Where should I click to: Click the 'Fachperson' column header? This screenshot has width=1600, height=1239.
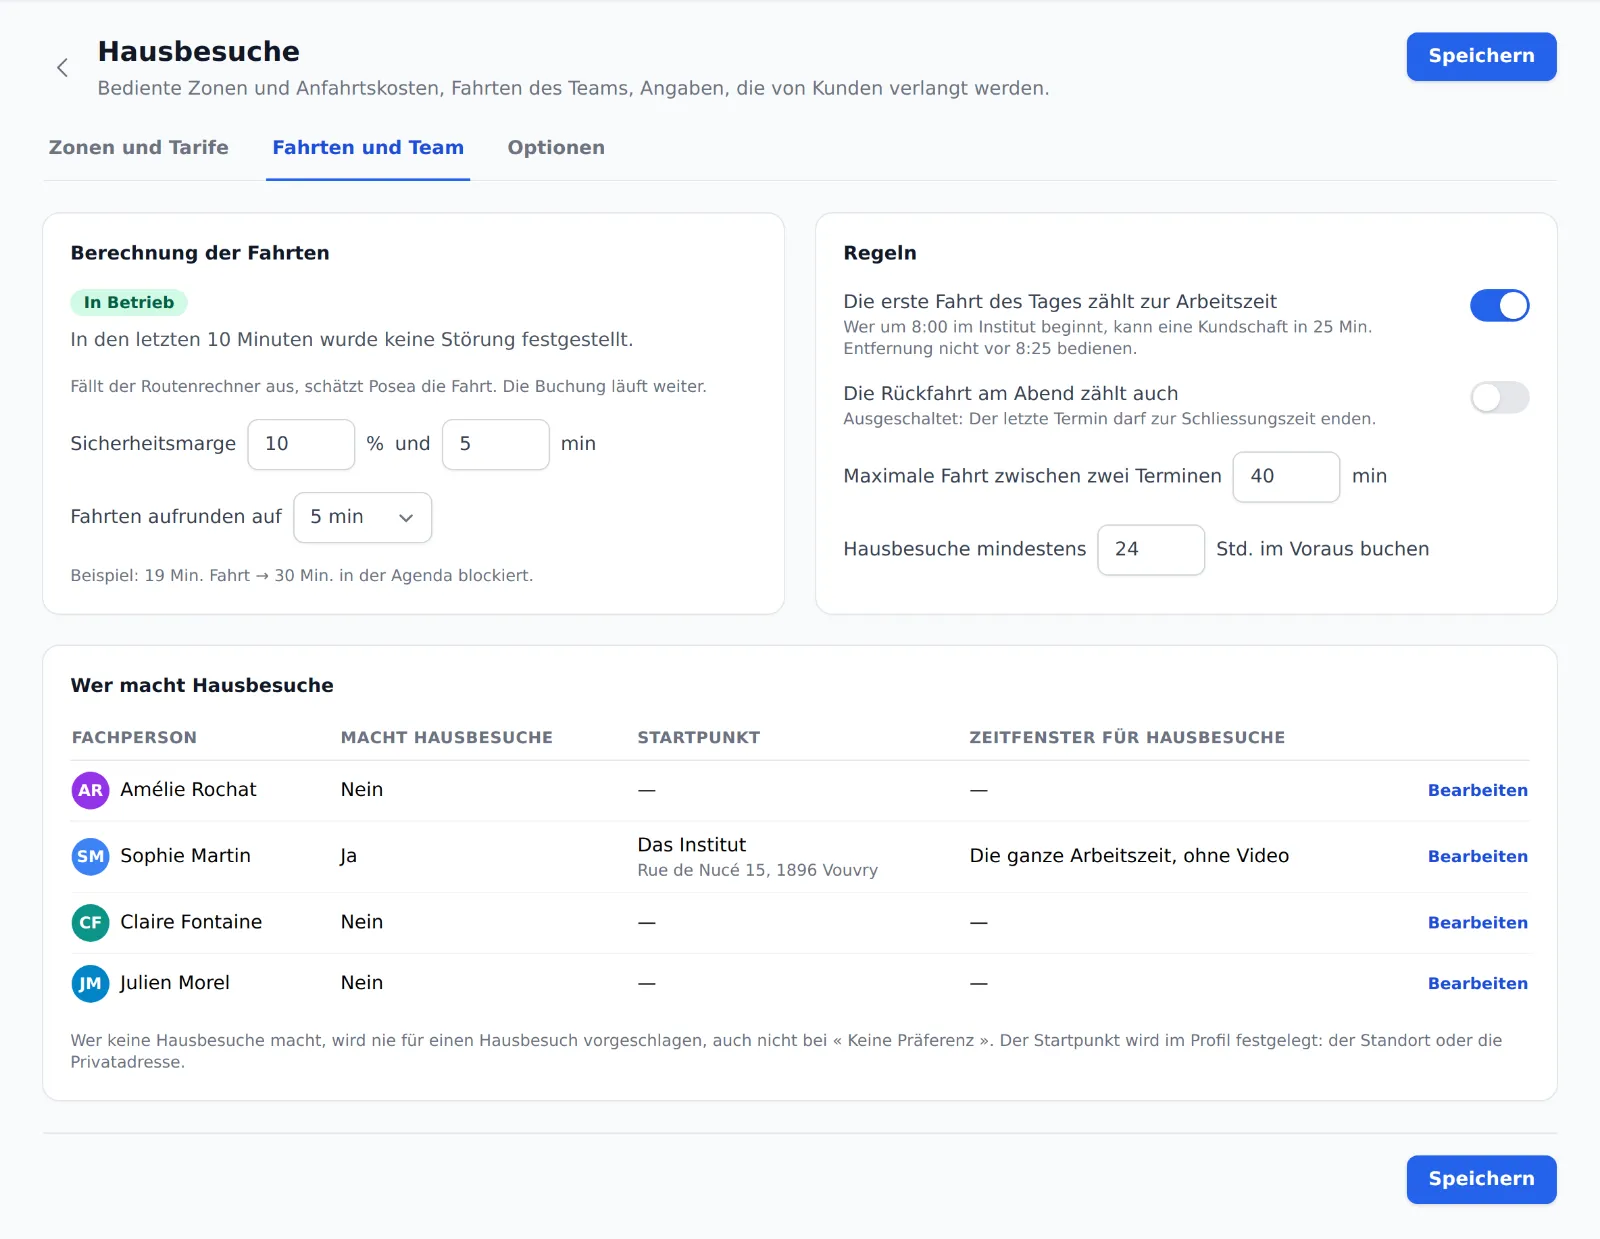[134, 738]
